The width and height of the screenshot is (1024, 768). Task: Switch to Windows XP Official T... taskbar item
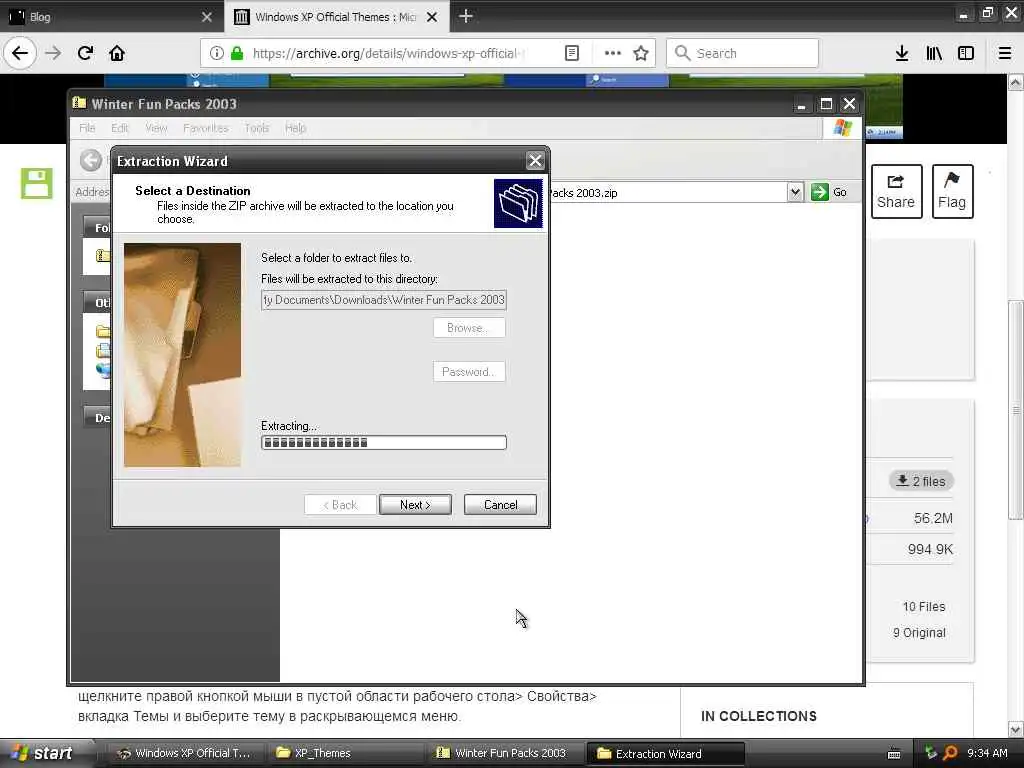184,753
